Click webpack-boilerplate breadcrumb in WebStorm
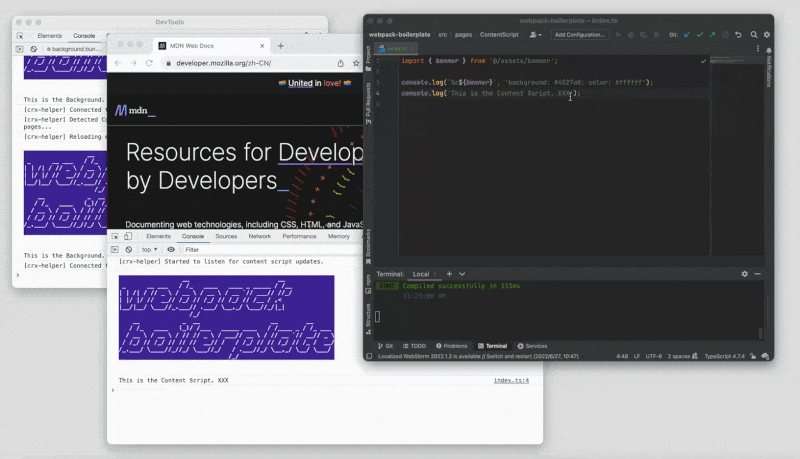Screen dimensions: 800x459 tap(399, 35)
